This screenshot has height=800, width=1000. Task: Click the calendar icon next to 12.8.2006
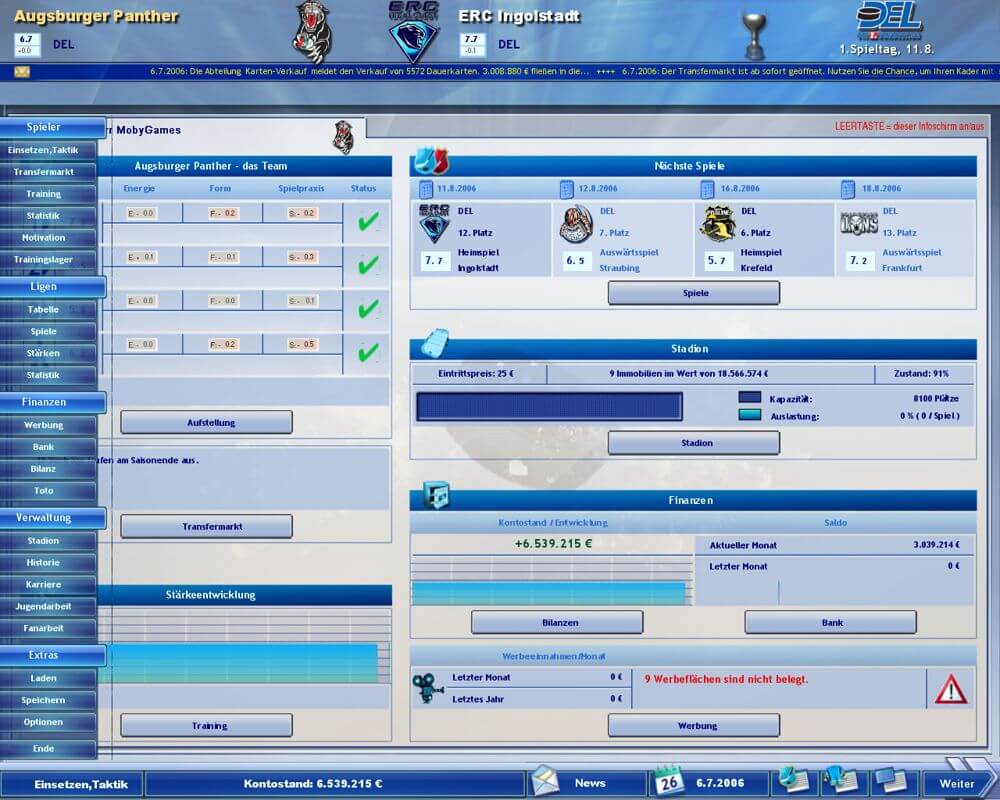[x=566, y=189]
